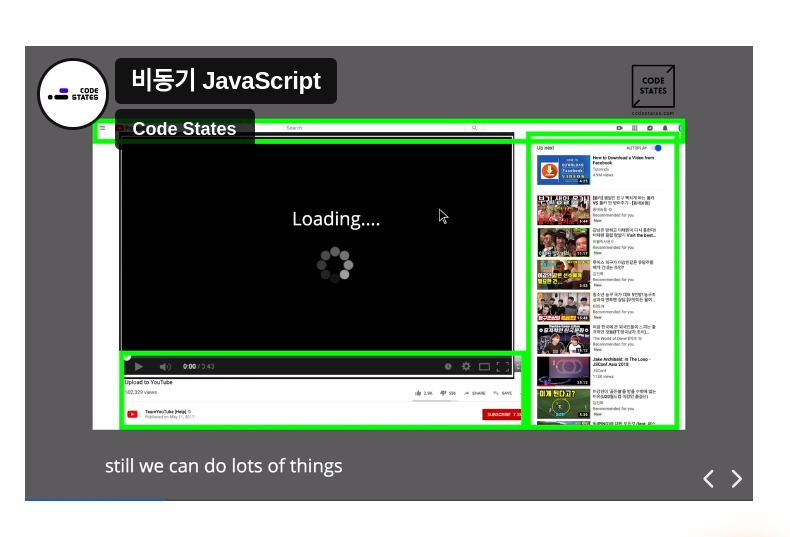Dislike the video with thumbs down
Viewport: 790px width, 537px height.
point(448,393)
